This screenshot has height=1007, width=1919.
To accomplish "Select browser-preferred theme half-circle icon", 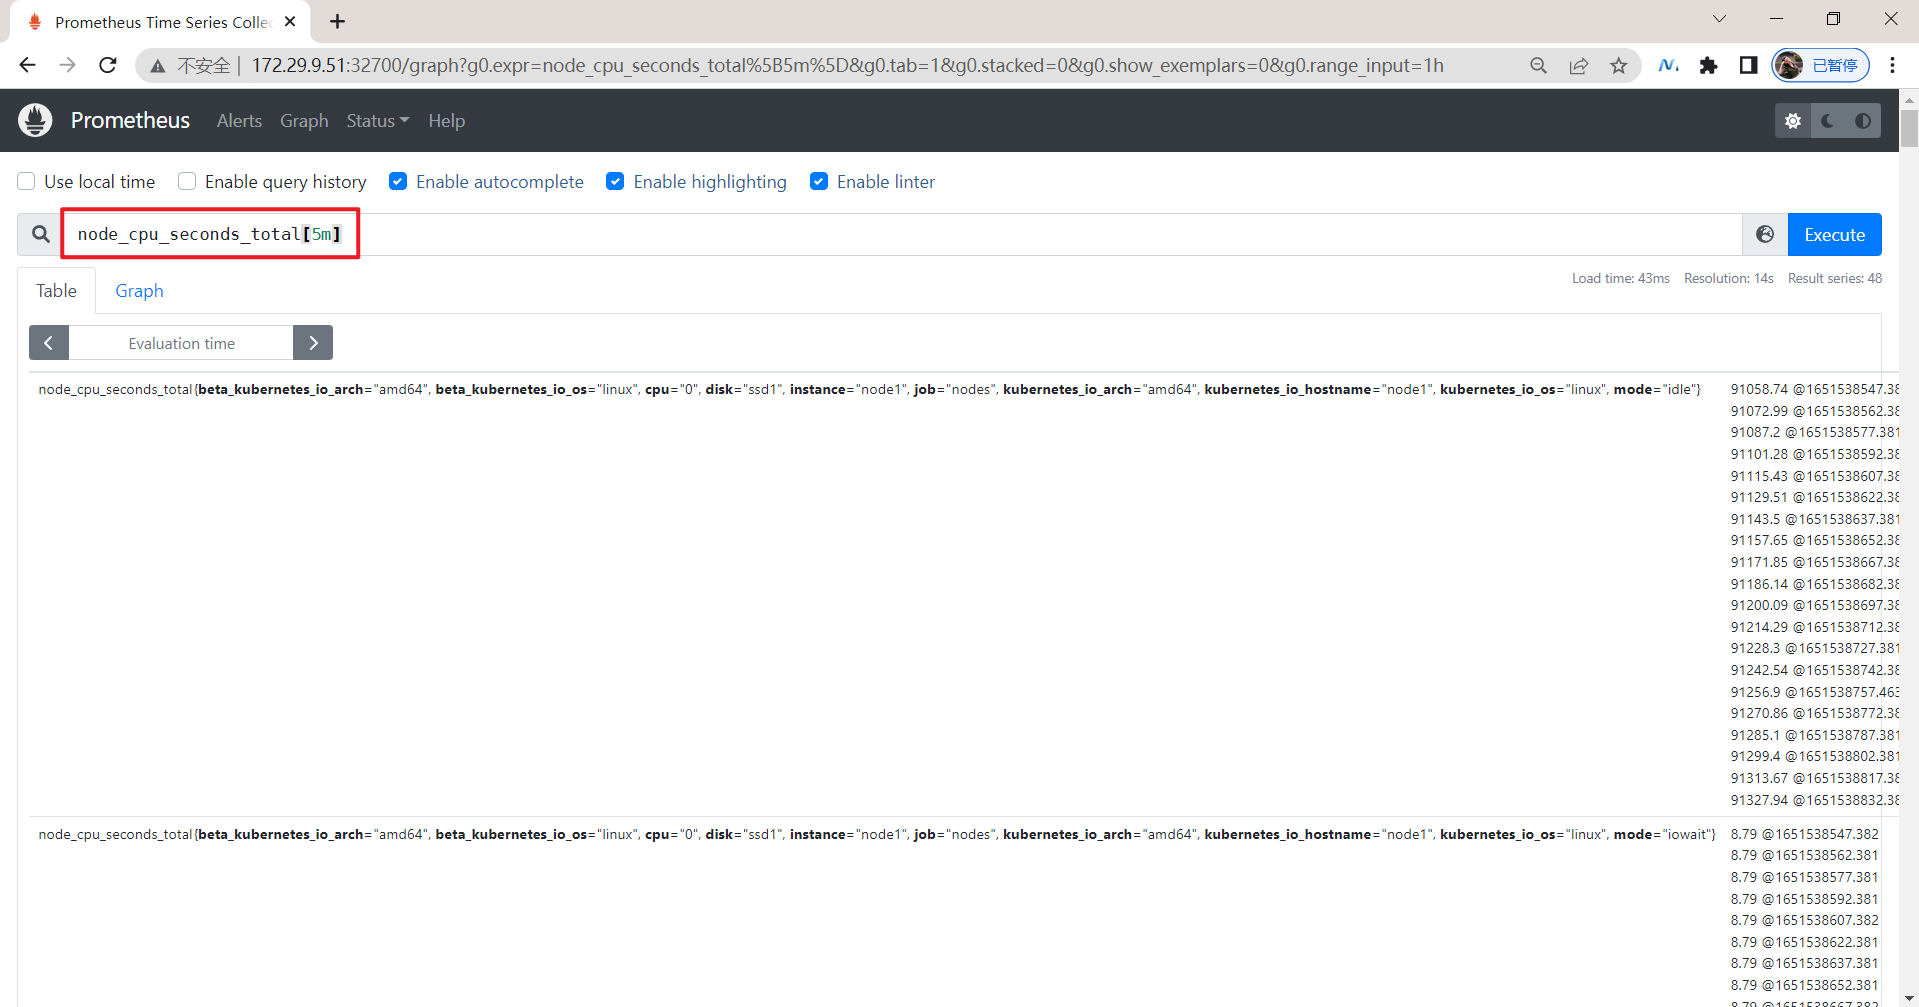I will pyautogui.click(x=1863, y=121).
